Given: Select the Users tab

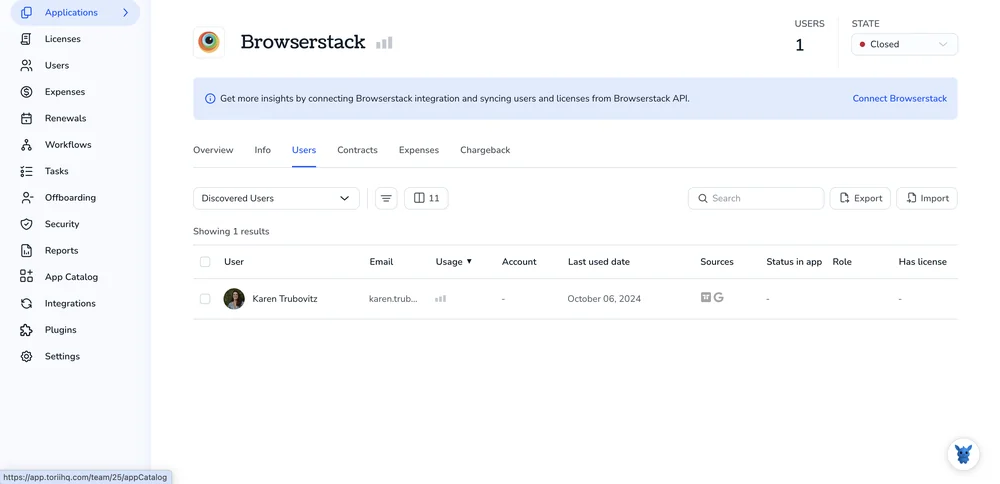Looking at the screenshot, I should click(x=304, y=150).
